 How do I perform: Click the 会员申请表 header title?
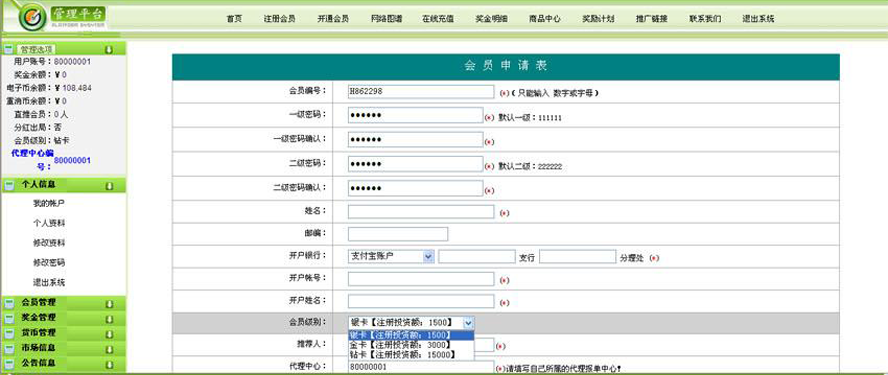click(506, 66)
